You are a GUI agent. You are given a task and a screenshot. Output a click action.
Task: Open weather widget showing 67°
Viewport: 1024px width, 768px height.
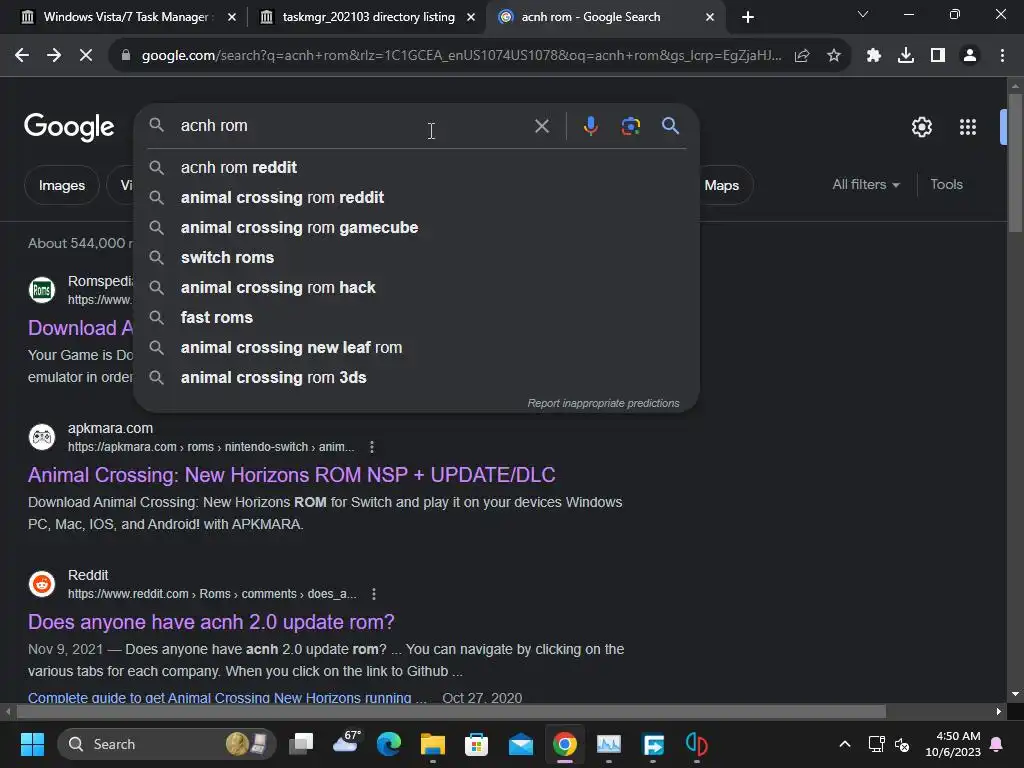pos(346,743)
